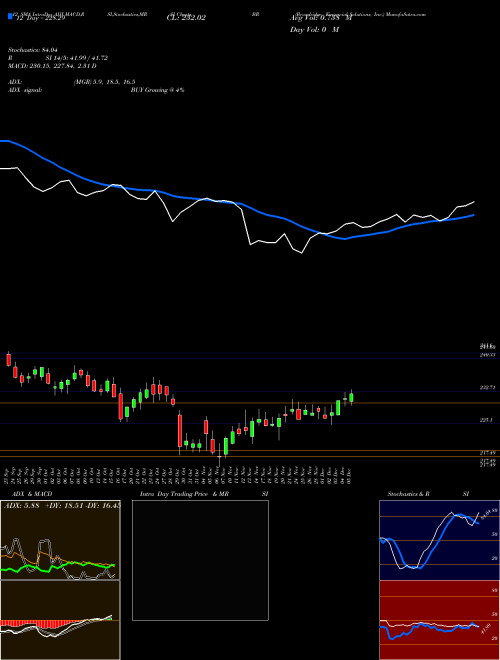Click the 'Stochastics & R' panel title

click(x=409, y=494)
